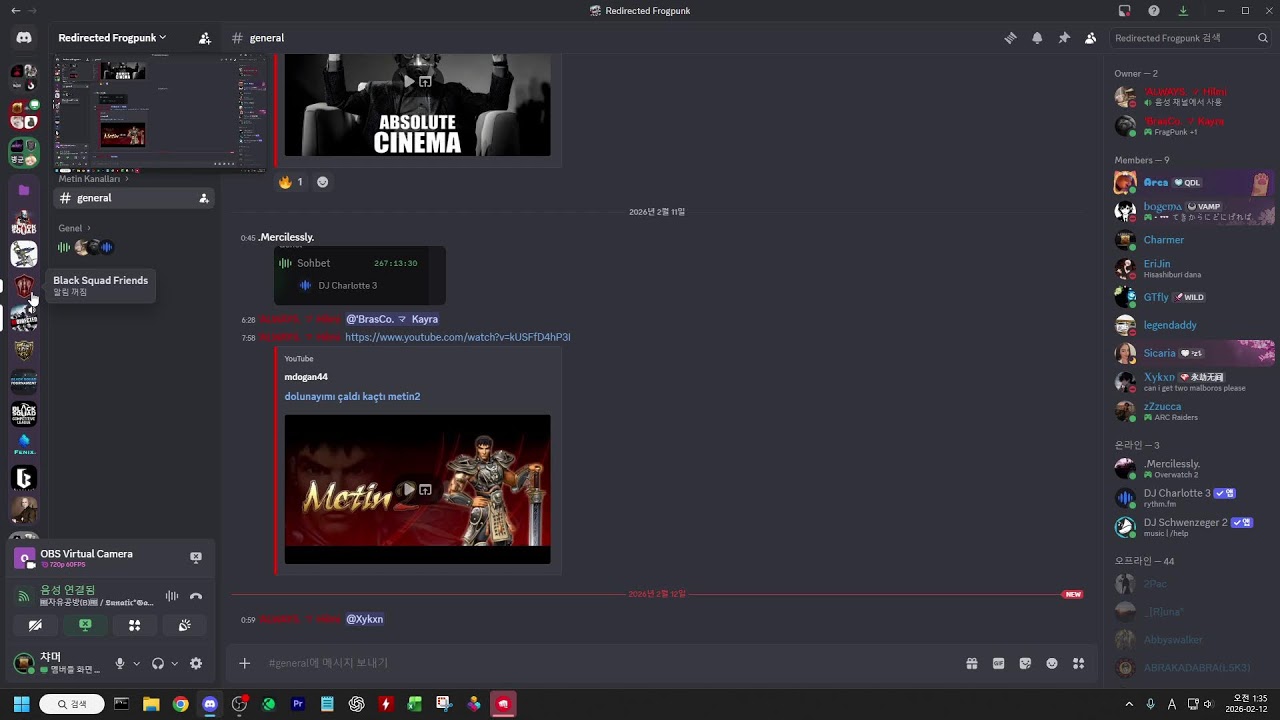Click the @'BrasCo. Kayra mention

[x=392, y=319]
